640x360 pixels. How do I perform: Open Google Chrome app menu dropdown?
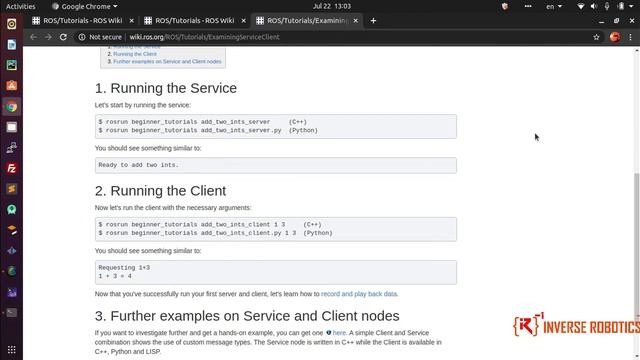(84, 6)
